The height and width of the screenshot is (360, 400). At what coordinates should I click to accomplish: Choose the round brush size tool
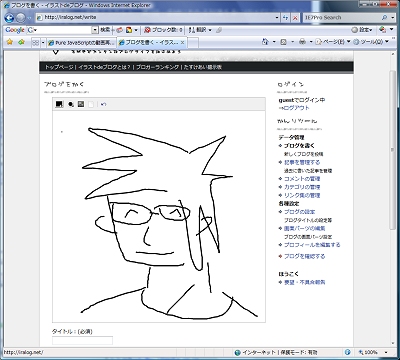pyautogui.click(x=71, y=104)
